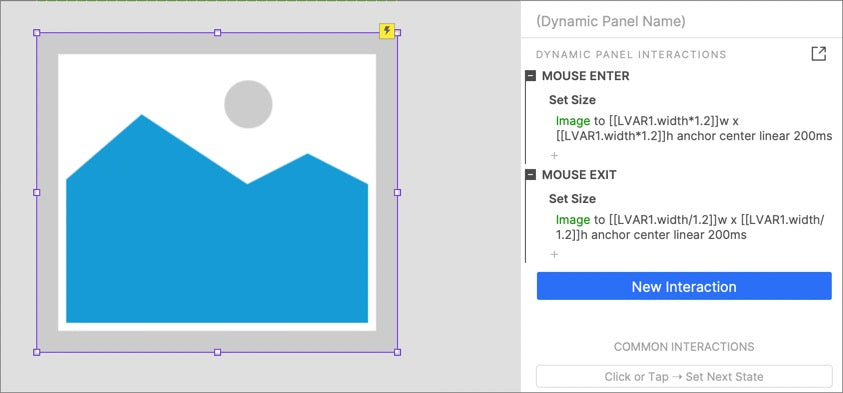Image resolution: width=843 pixels, height=393 pixels.
Task: Click the left-middle resize handle
Action: click(x=37, y=192)
